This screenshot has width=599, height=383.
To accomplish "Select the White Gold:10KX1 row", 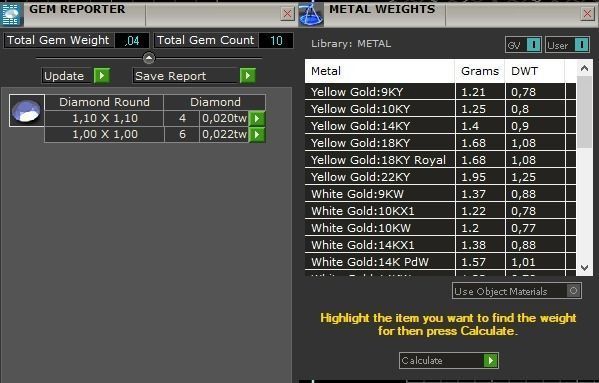I will (440, 211).
